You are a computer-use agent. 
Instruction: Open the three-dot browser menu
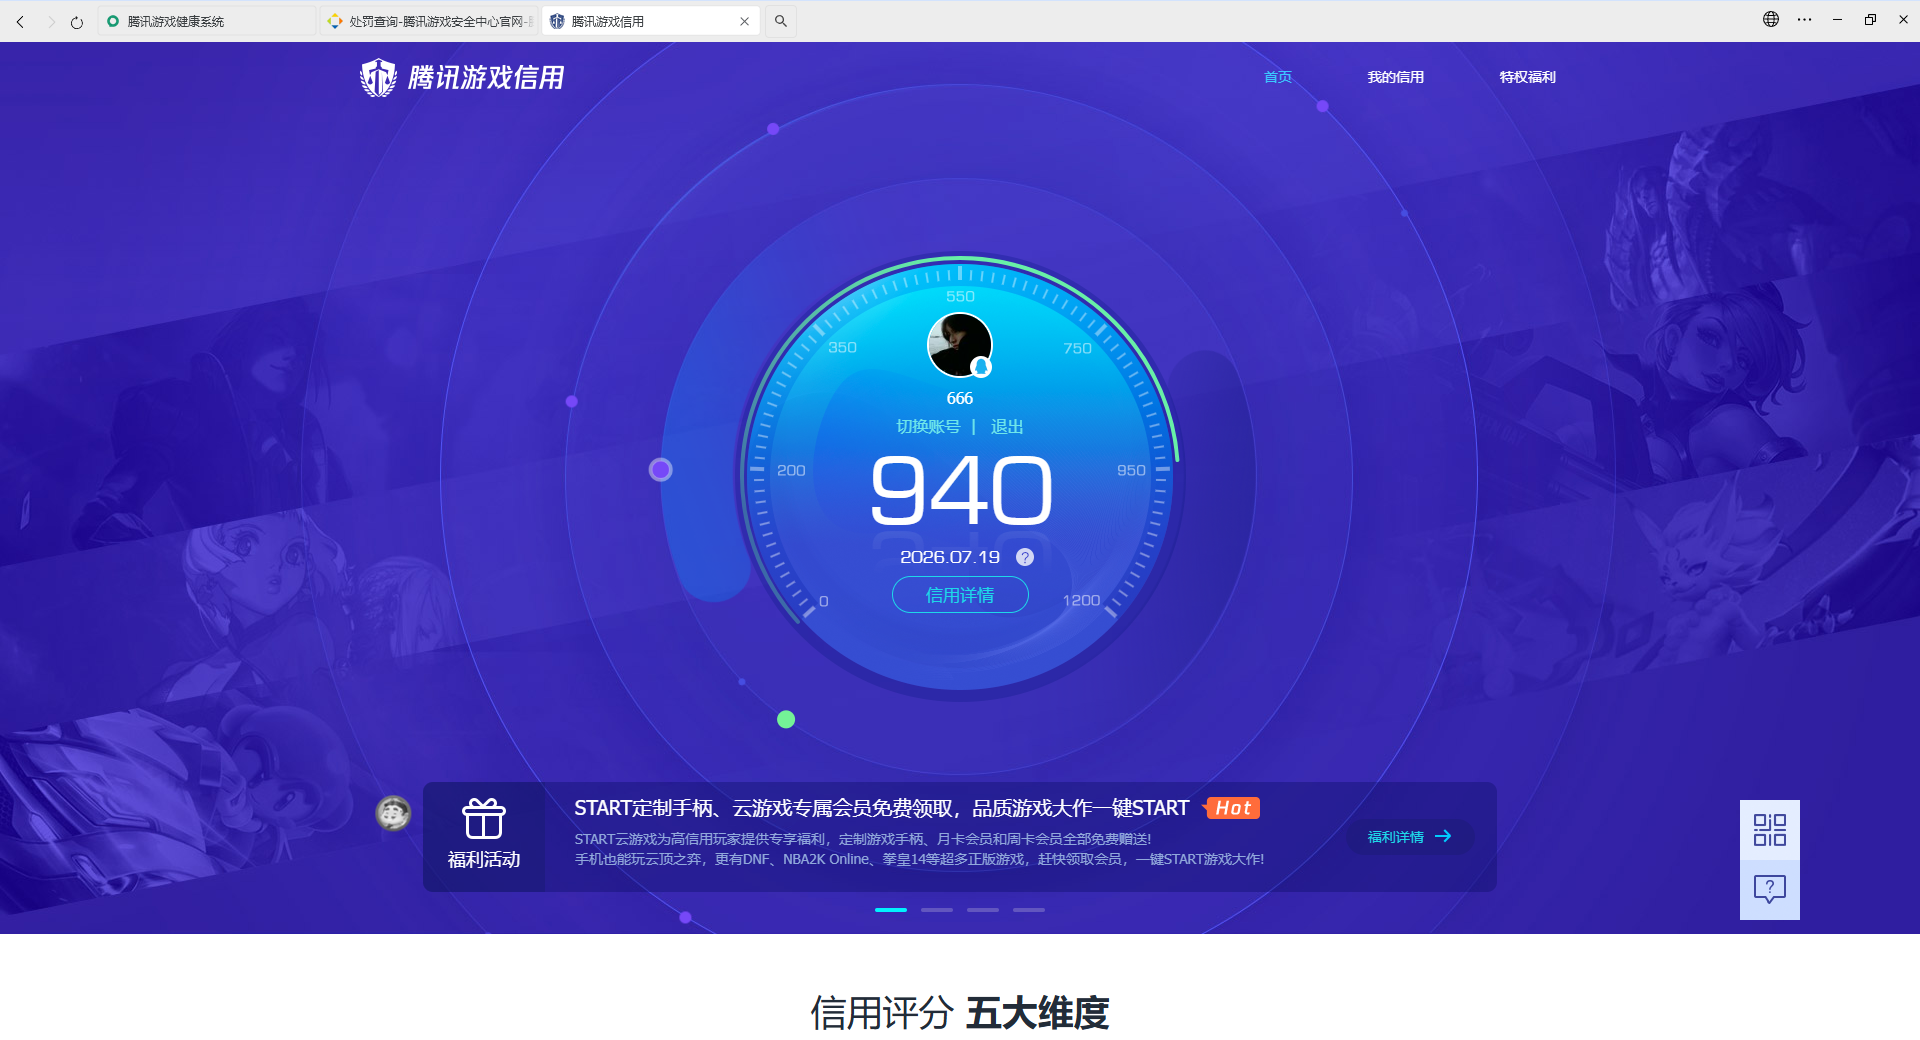tap(1804, 19)
